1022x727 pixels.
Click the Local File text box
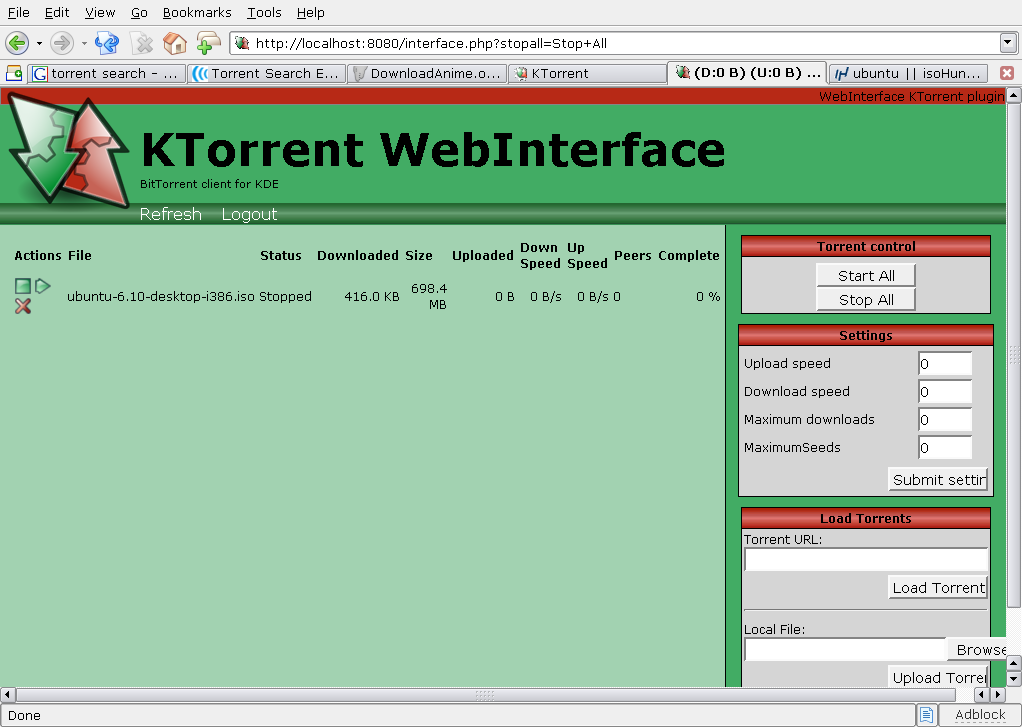pyautogui.click(x=845, y=649)
